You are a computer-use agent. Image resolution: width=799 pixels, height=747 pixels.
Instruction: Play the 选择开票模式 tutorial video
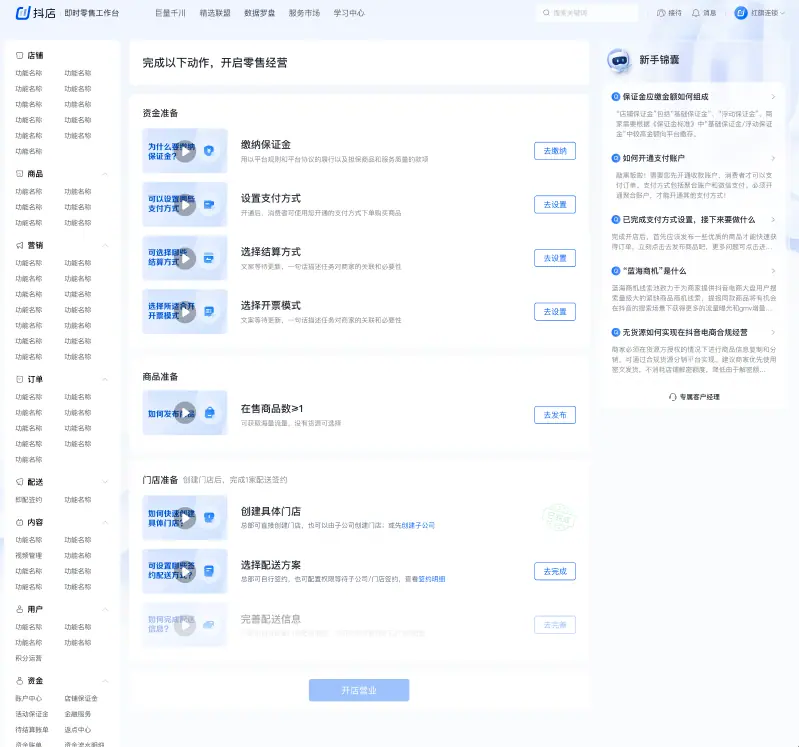(185, 312)
